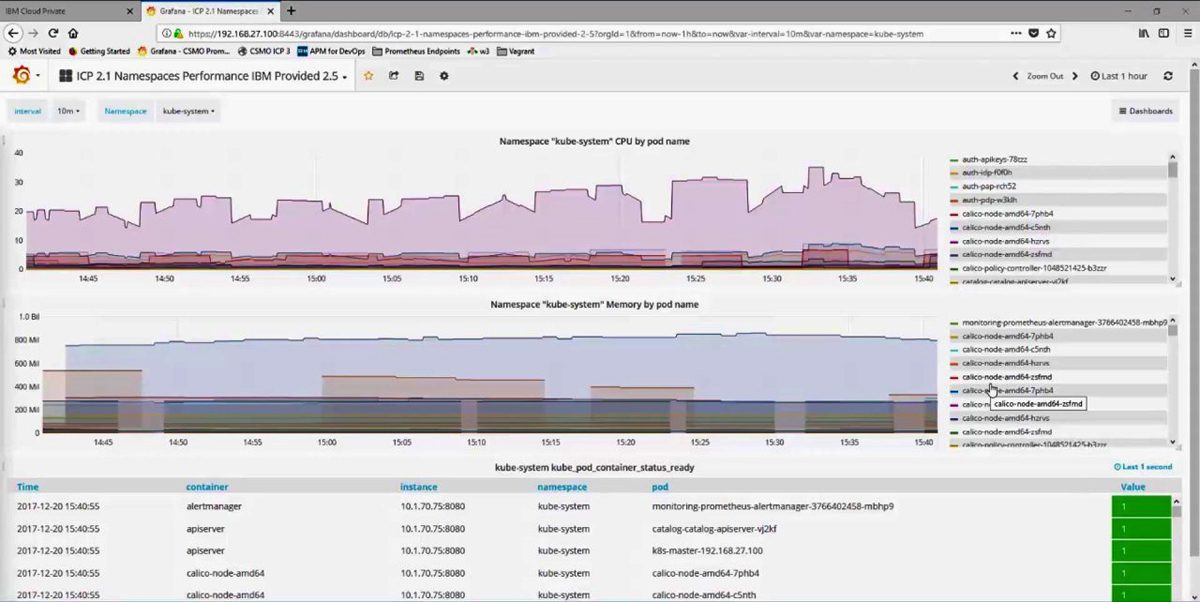
Task: Open the kube-system namespace dropdown
Action: tap(188, 111)
